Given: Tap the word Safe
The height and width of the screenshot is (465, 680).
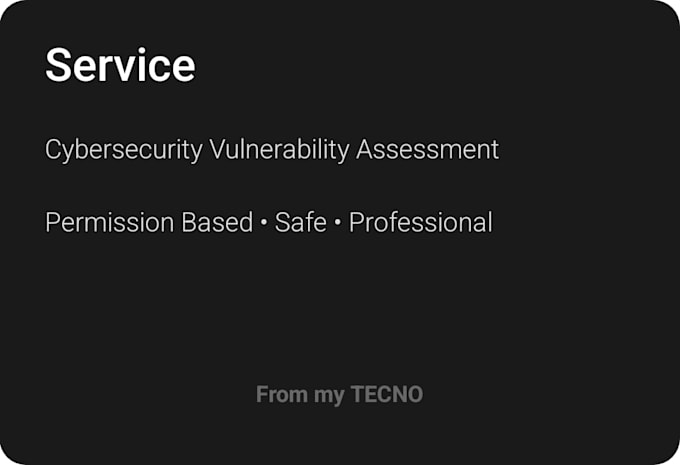Looking at the screenshot, I should pyautogui.click(x=301, y=223).
